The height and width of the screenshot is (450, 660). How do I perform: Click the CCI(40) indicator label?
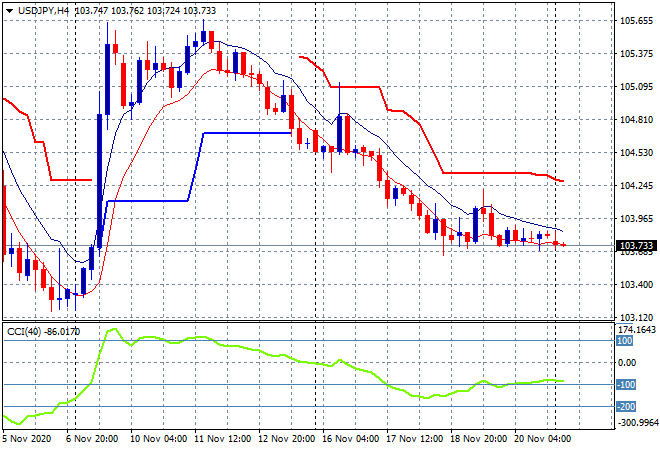tap(45, 331)
